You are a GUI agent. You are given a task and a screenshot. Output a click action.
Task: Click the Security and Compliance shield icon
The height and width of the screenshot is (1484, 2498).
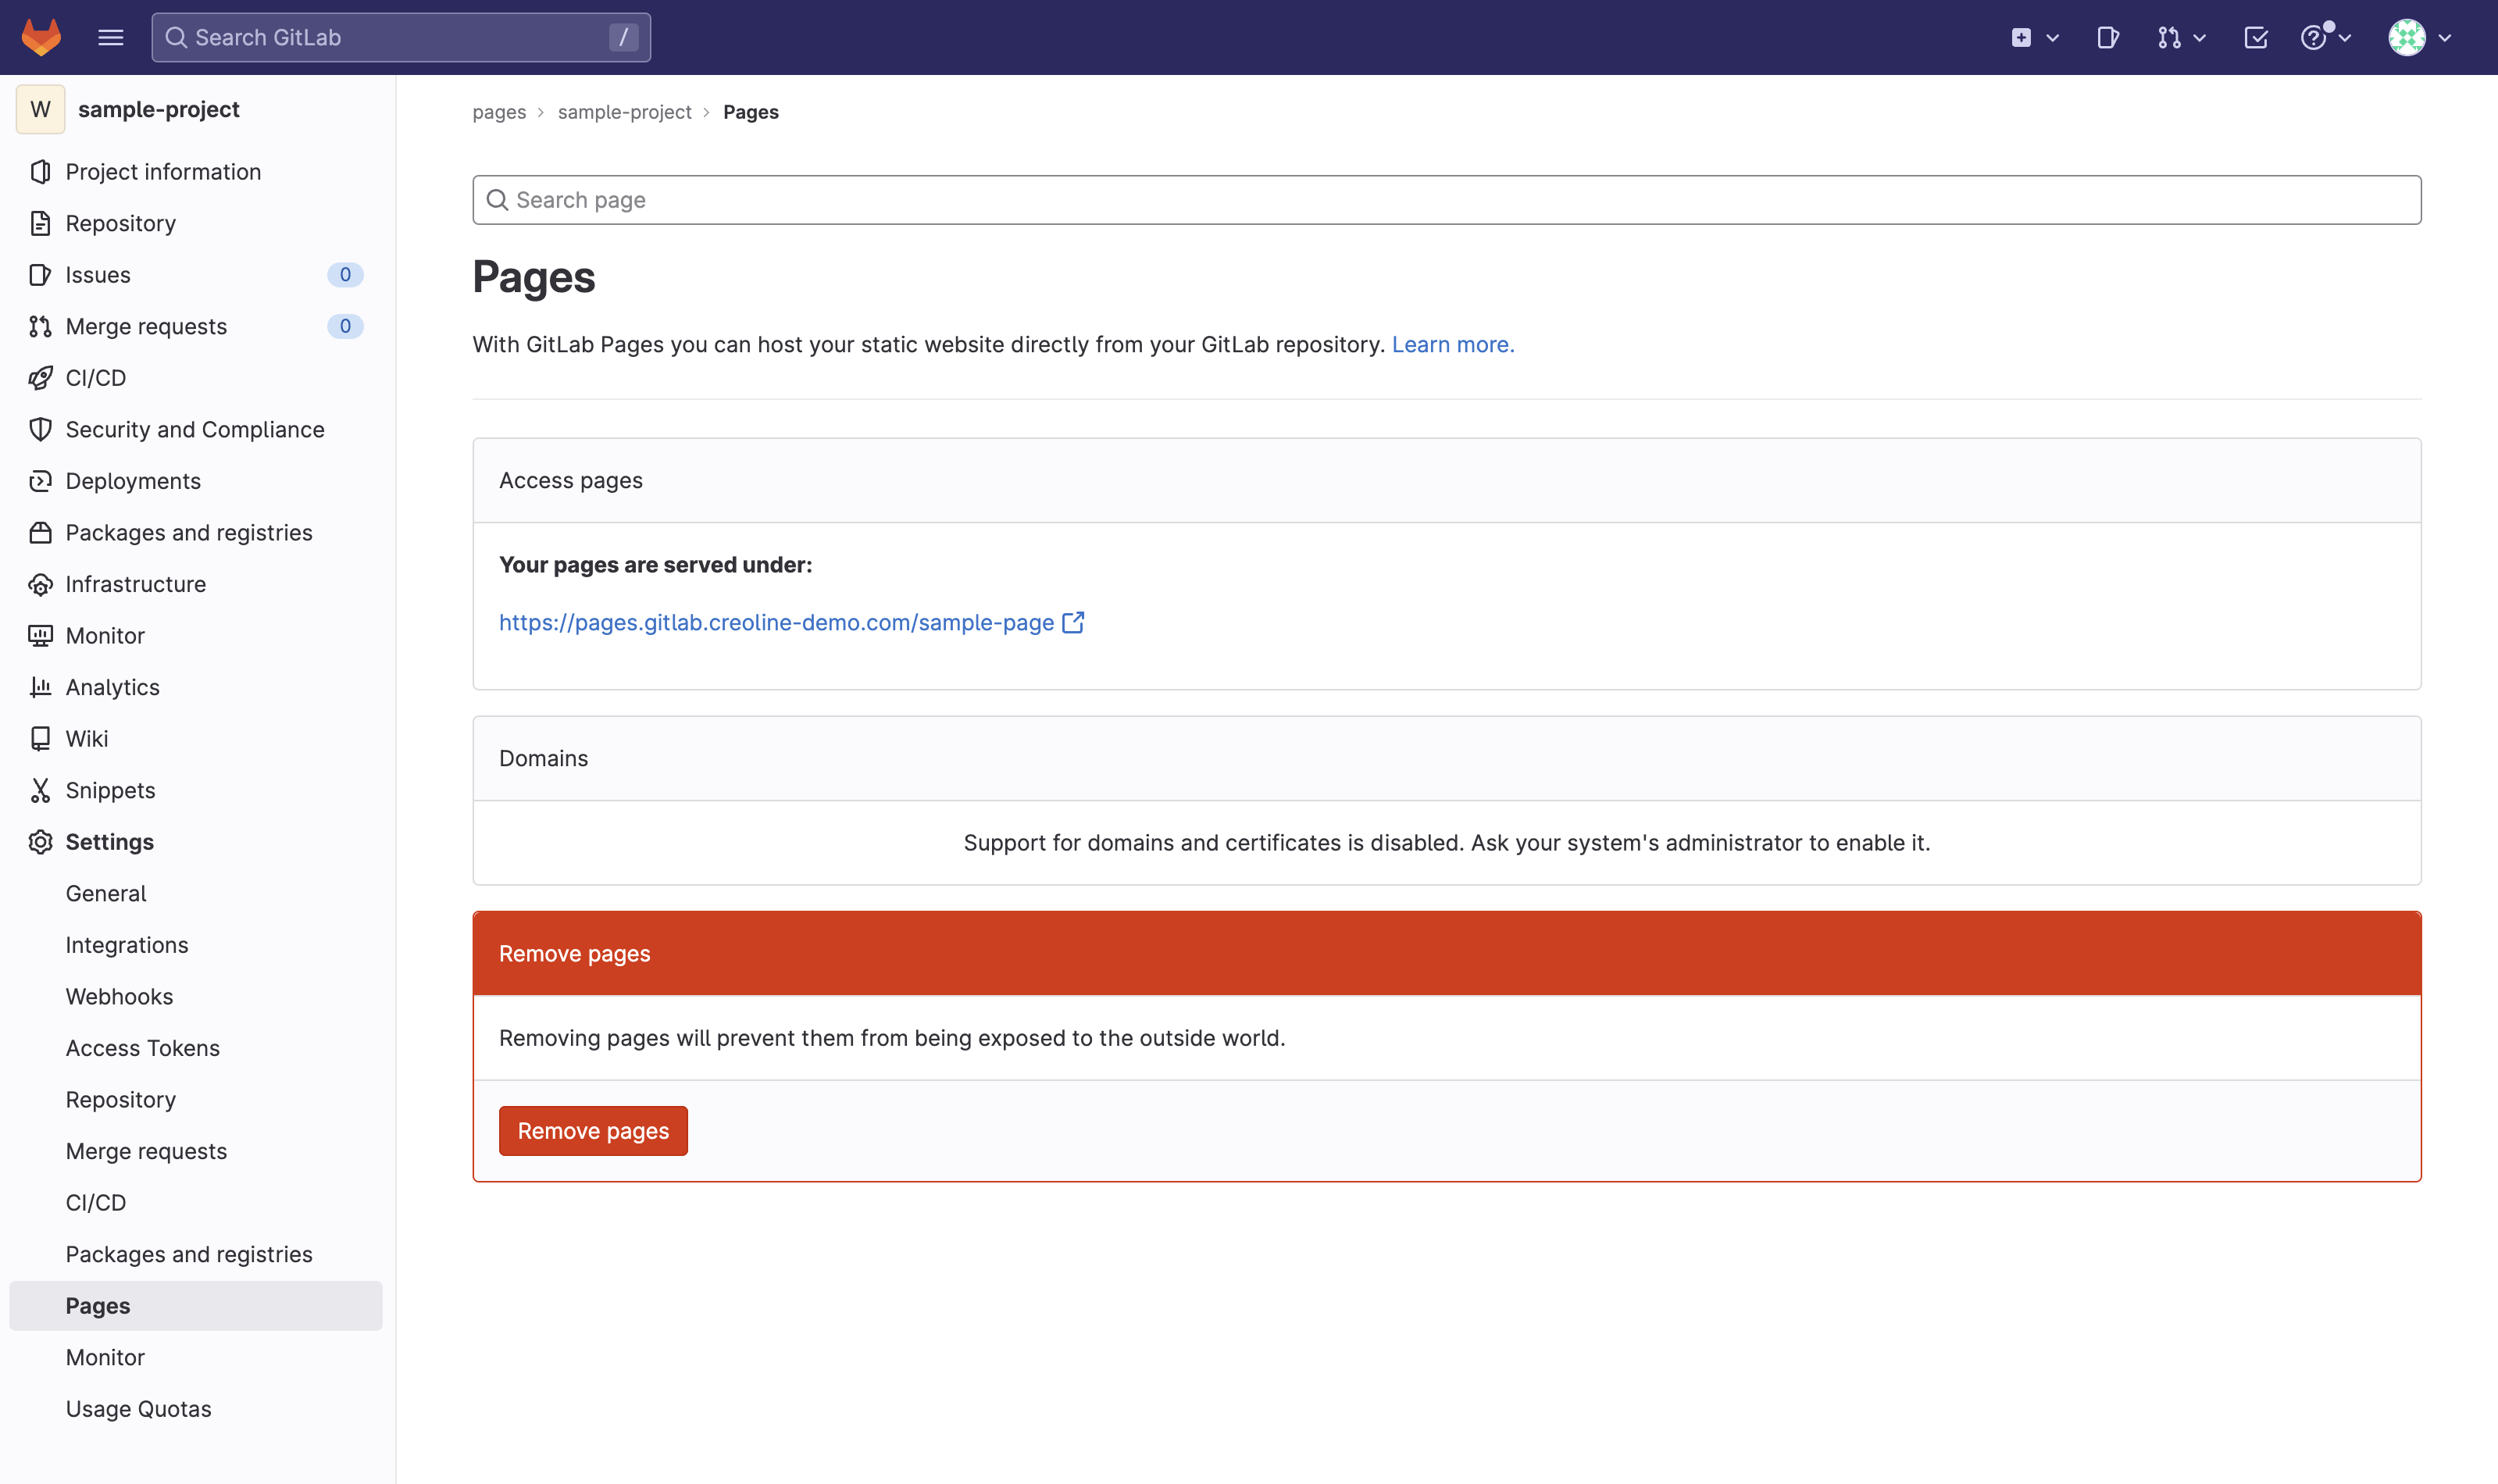click(40, 429)
